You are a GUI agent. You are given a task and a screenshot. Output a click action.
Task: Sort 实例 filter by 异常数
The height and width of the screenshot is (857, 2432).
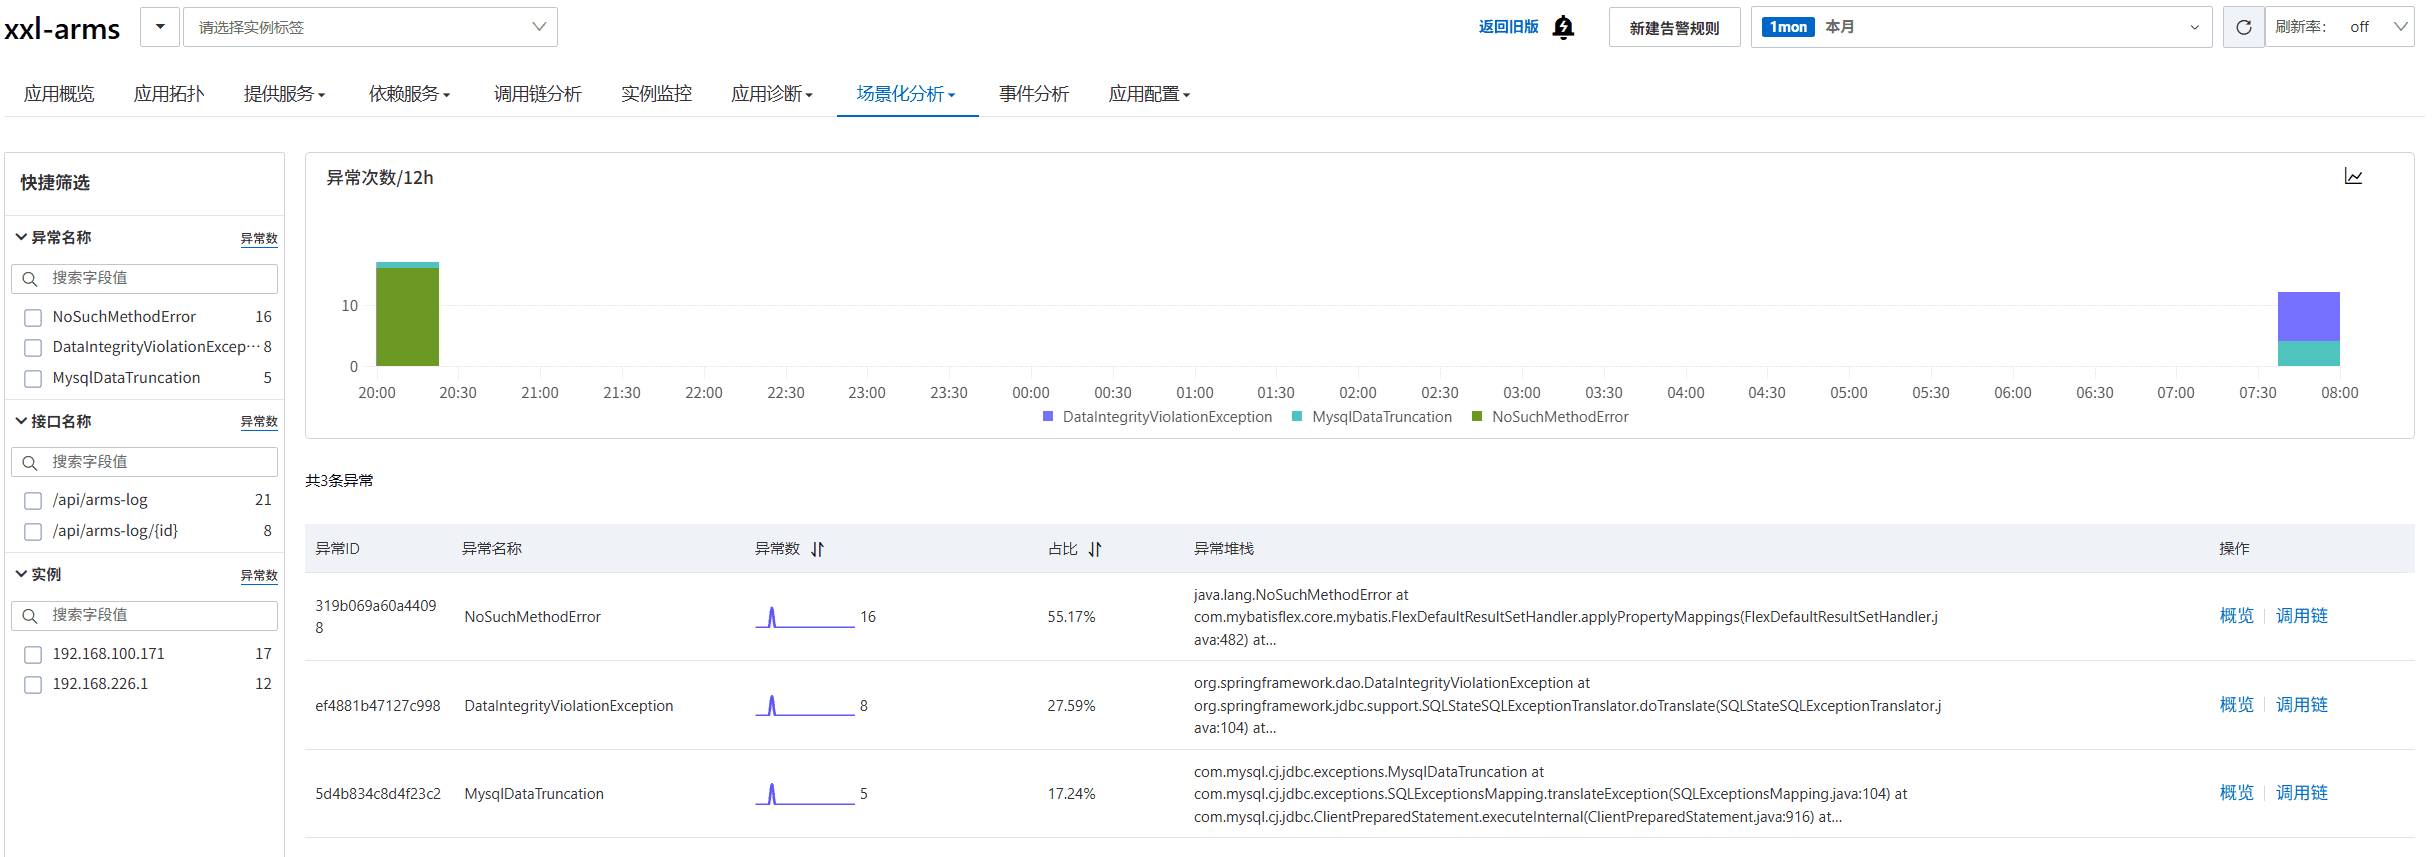click(259, 576)
